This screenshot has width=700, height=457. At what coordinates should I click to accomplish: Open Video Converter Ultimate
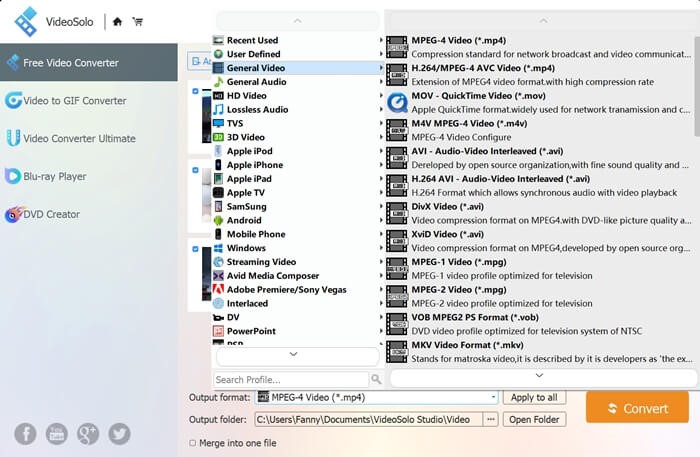pos(89,138)
